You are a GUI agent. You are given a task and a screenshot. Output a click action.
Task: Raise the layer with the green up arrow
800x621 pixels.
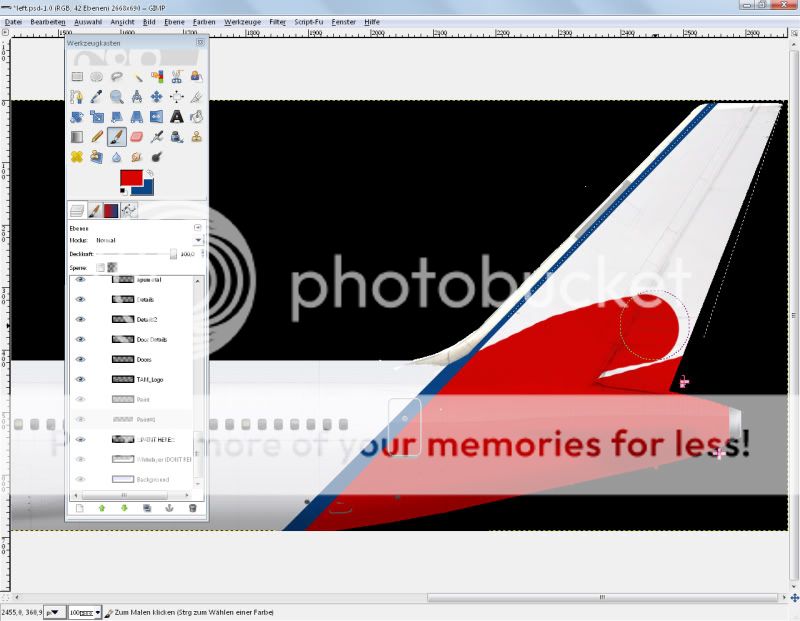click(101, 508)
